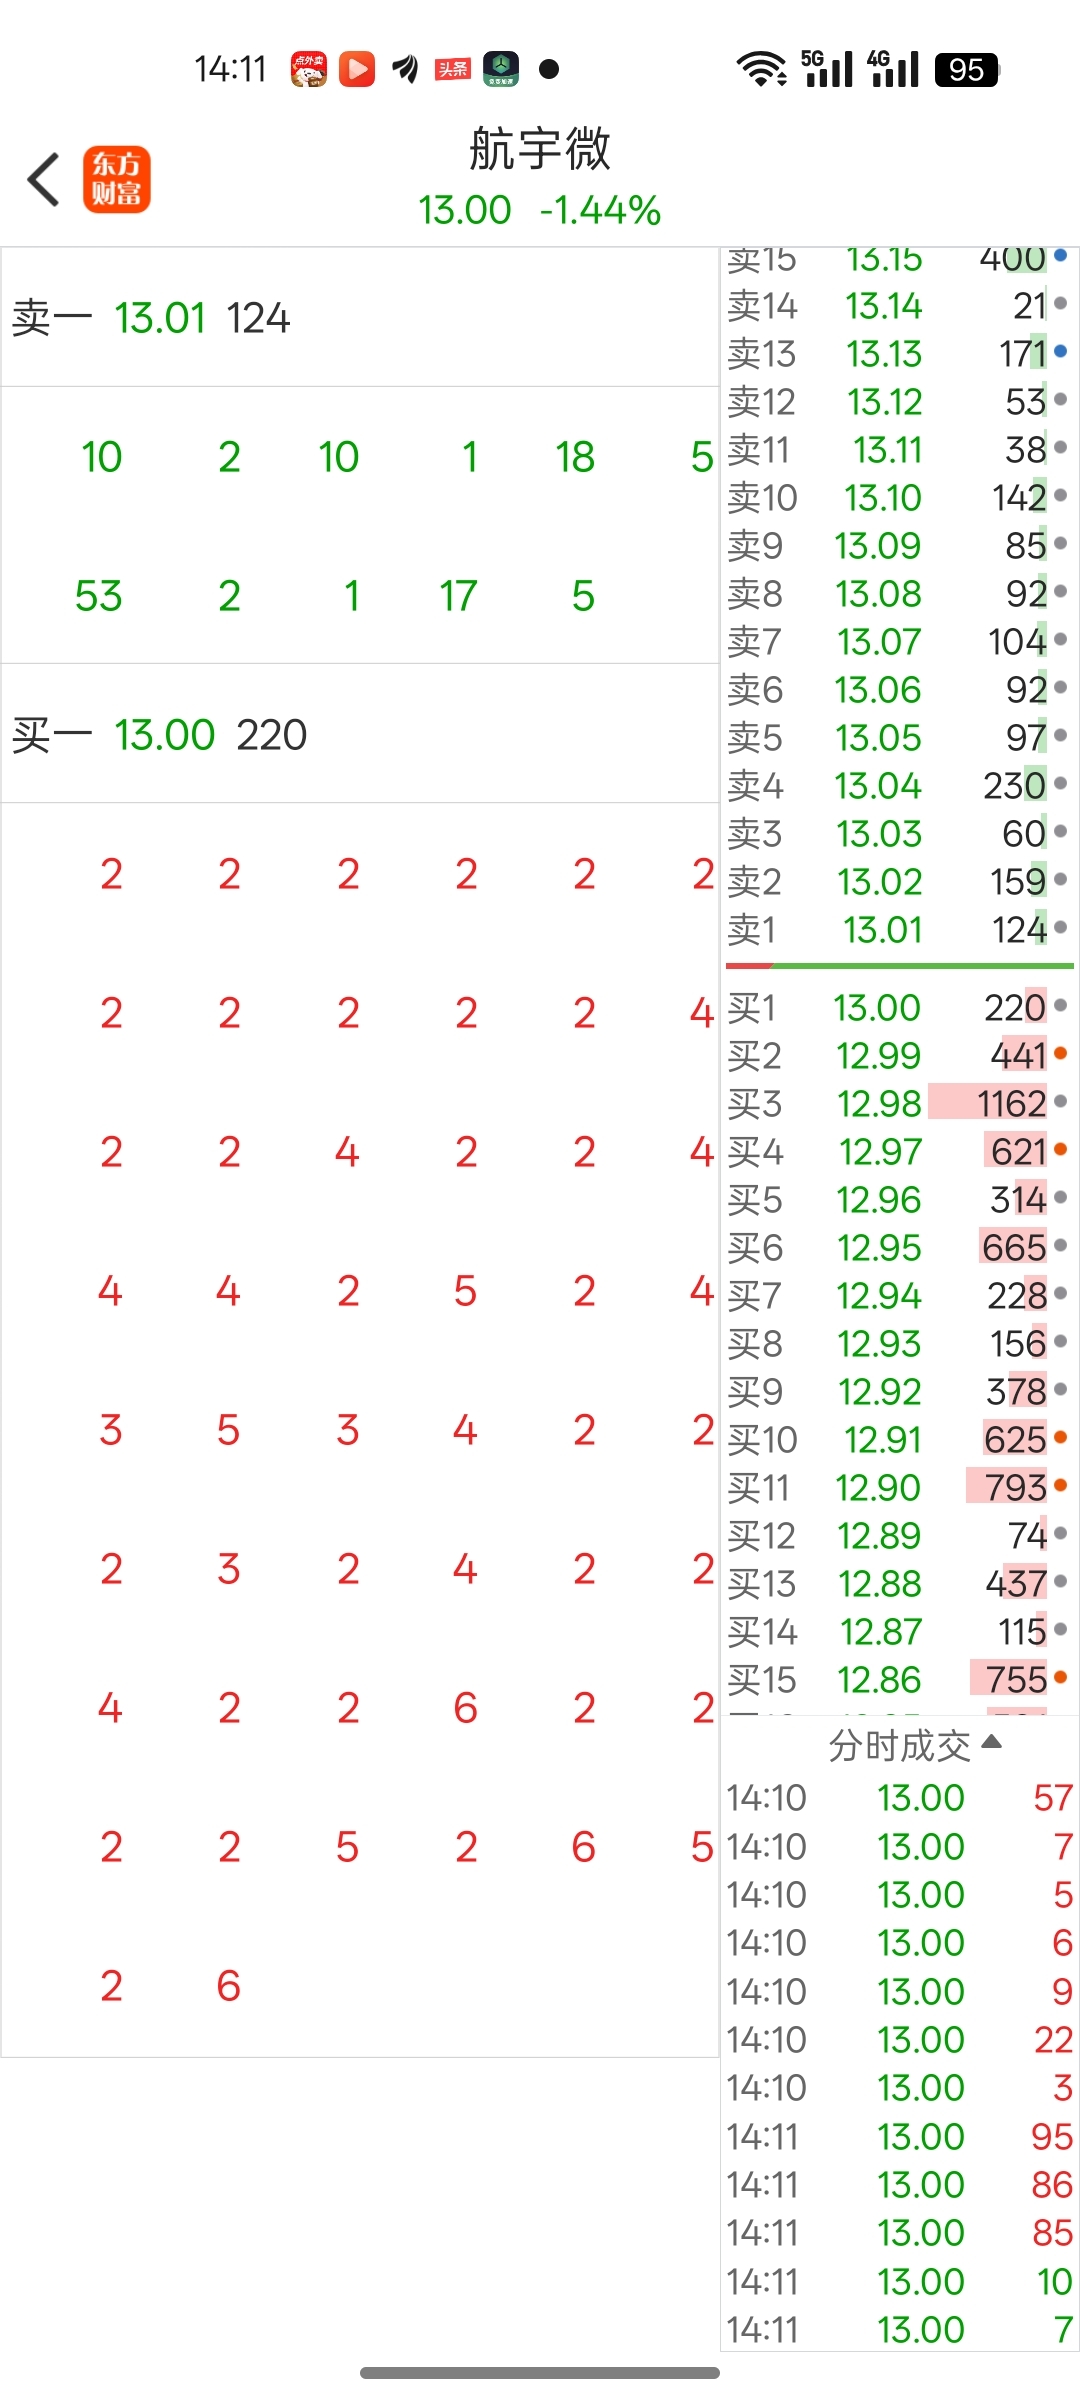Select the 买一 13.00 header row
The image size is (1080, 2400).
[360, 735]
